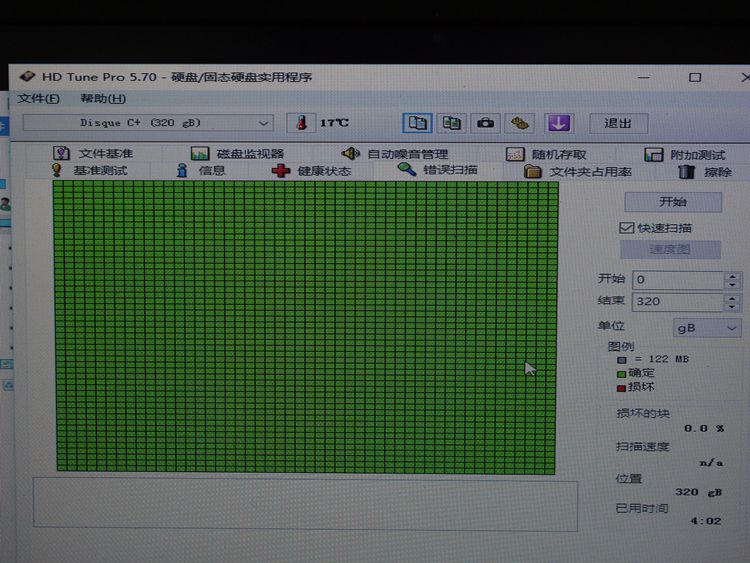Switch to the 擦除 tab
Image resolution: width=750 pixels, height=563 pixels.
click(706, 172)
